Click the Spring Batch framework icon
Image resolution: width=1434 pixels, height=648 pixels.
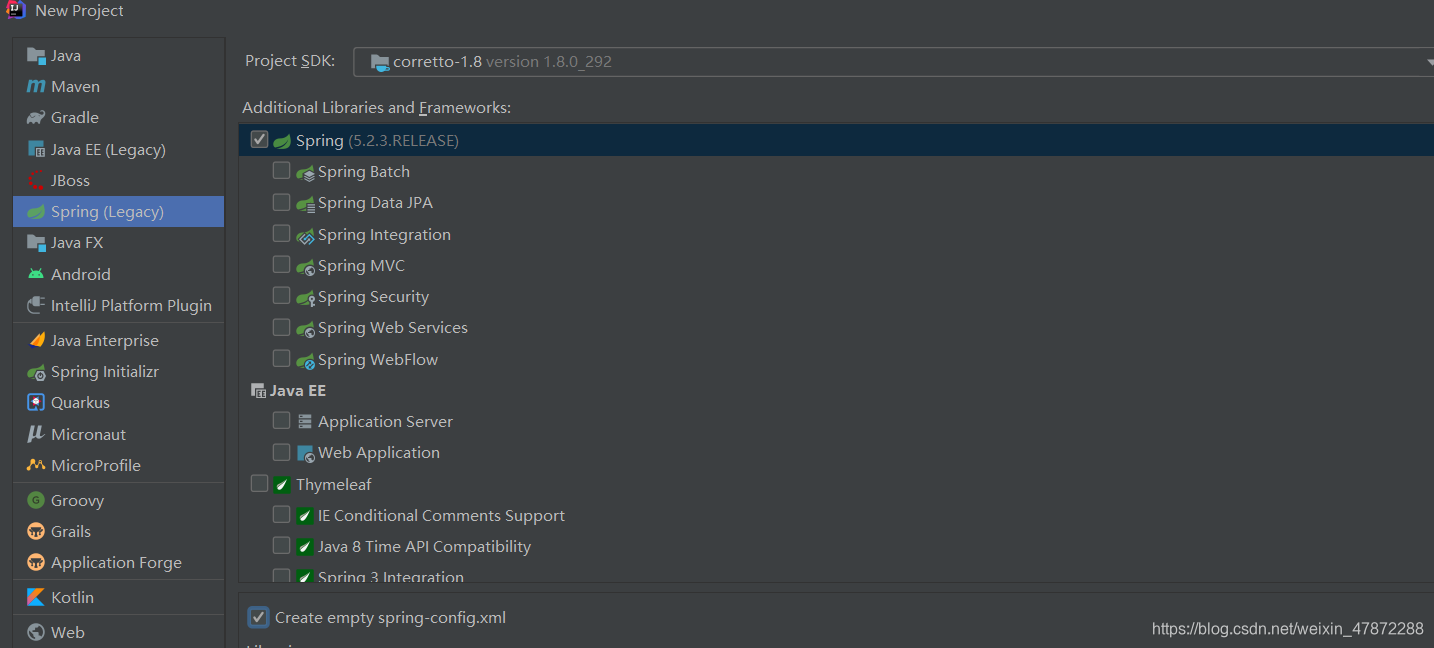[x=305, y=173]
